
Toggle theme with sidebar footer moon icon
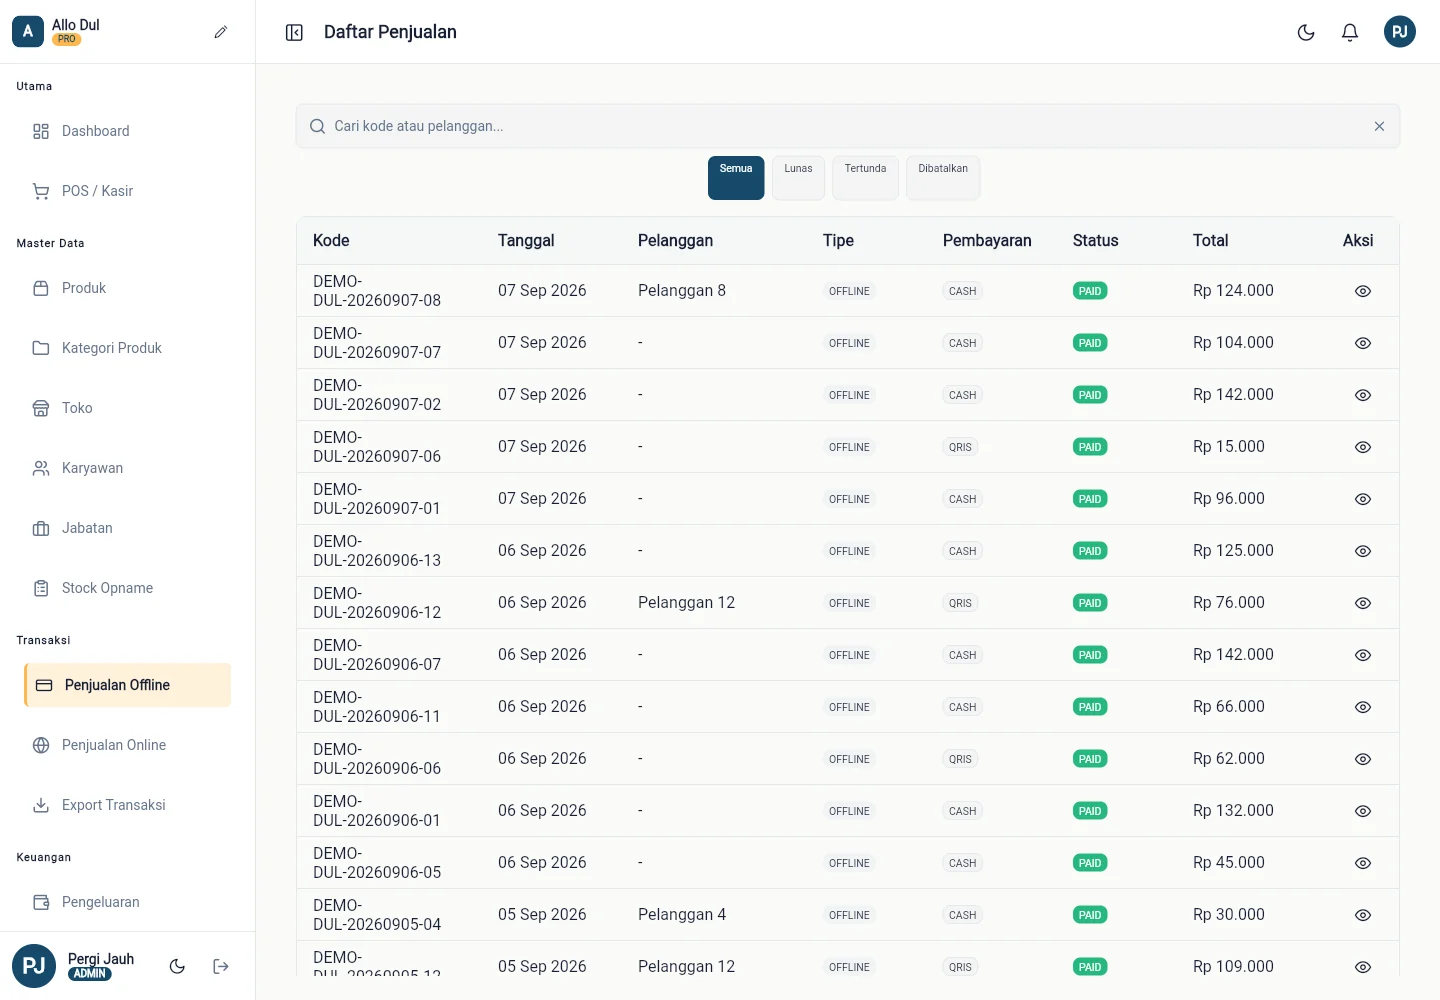[177, 966]
